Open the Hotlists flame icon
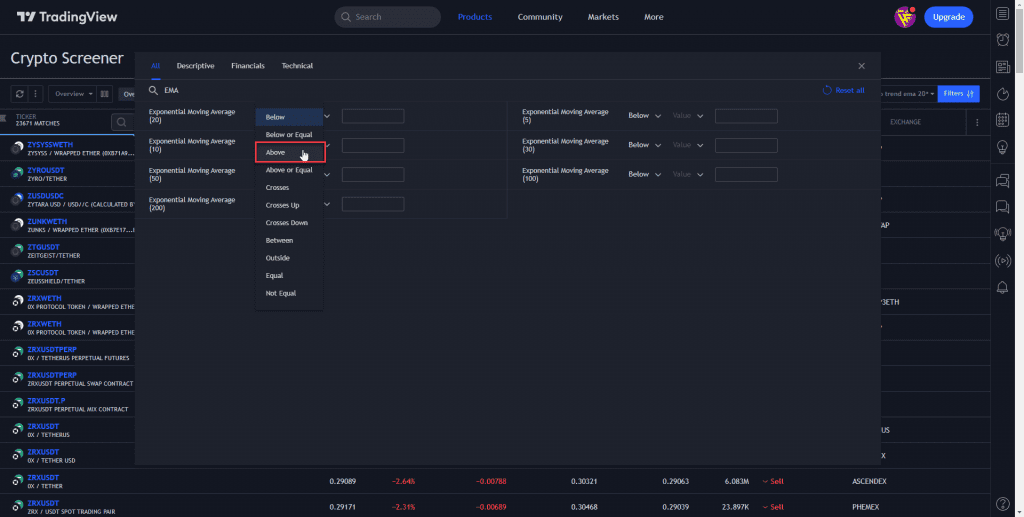This screenshot has height=517, width=1024. click(1002, 94)
